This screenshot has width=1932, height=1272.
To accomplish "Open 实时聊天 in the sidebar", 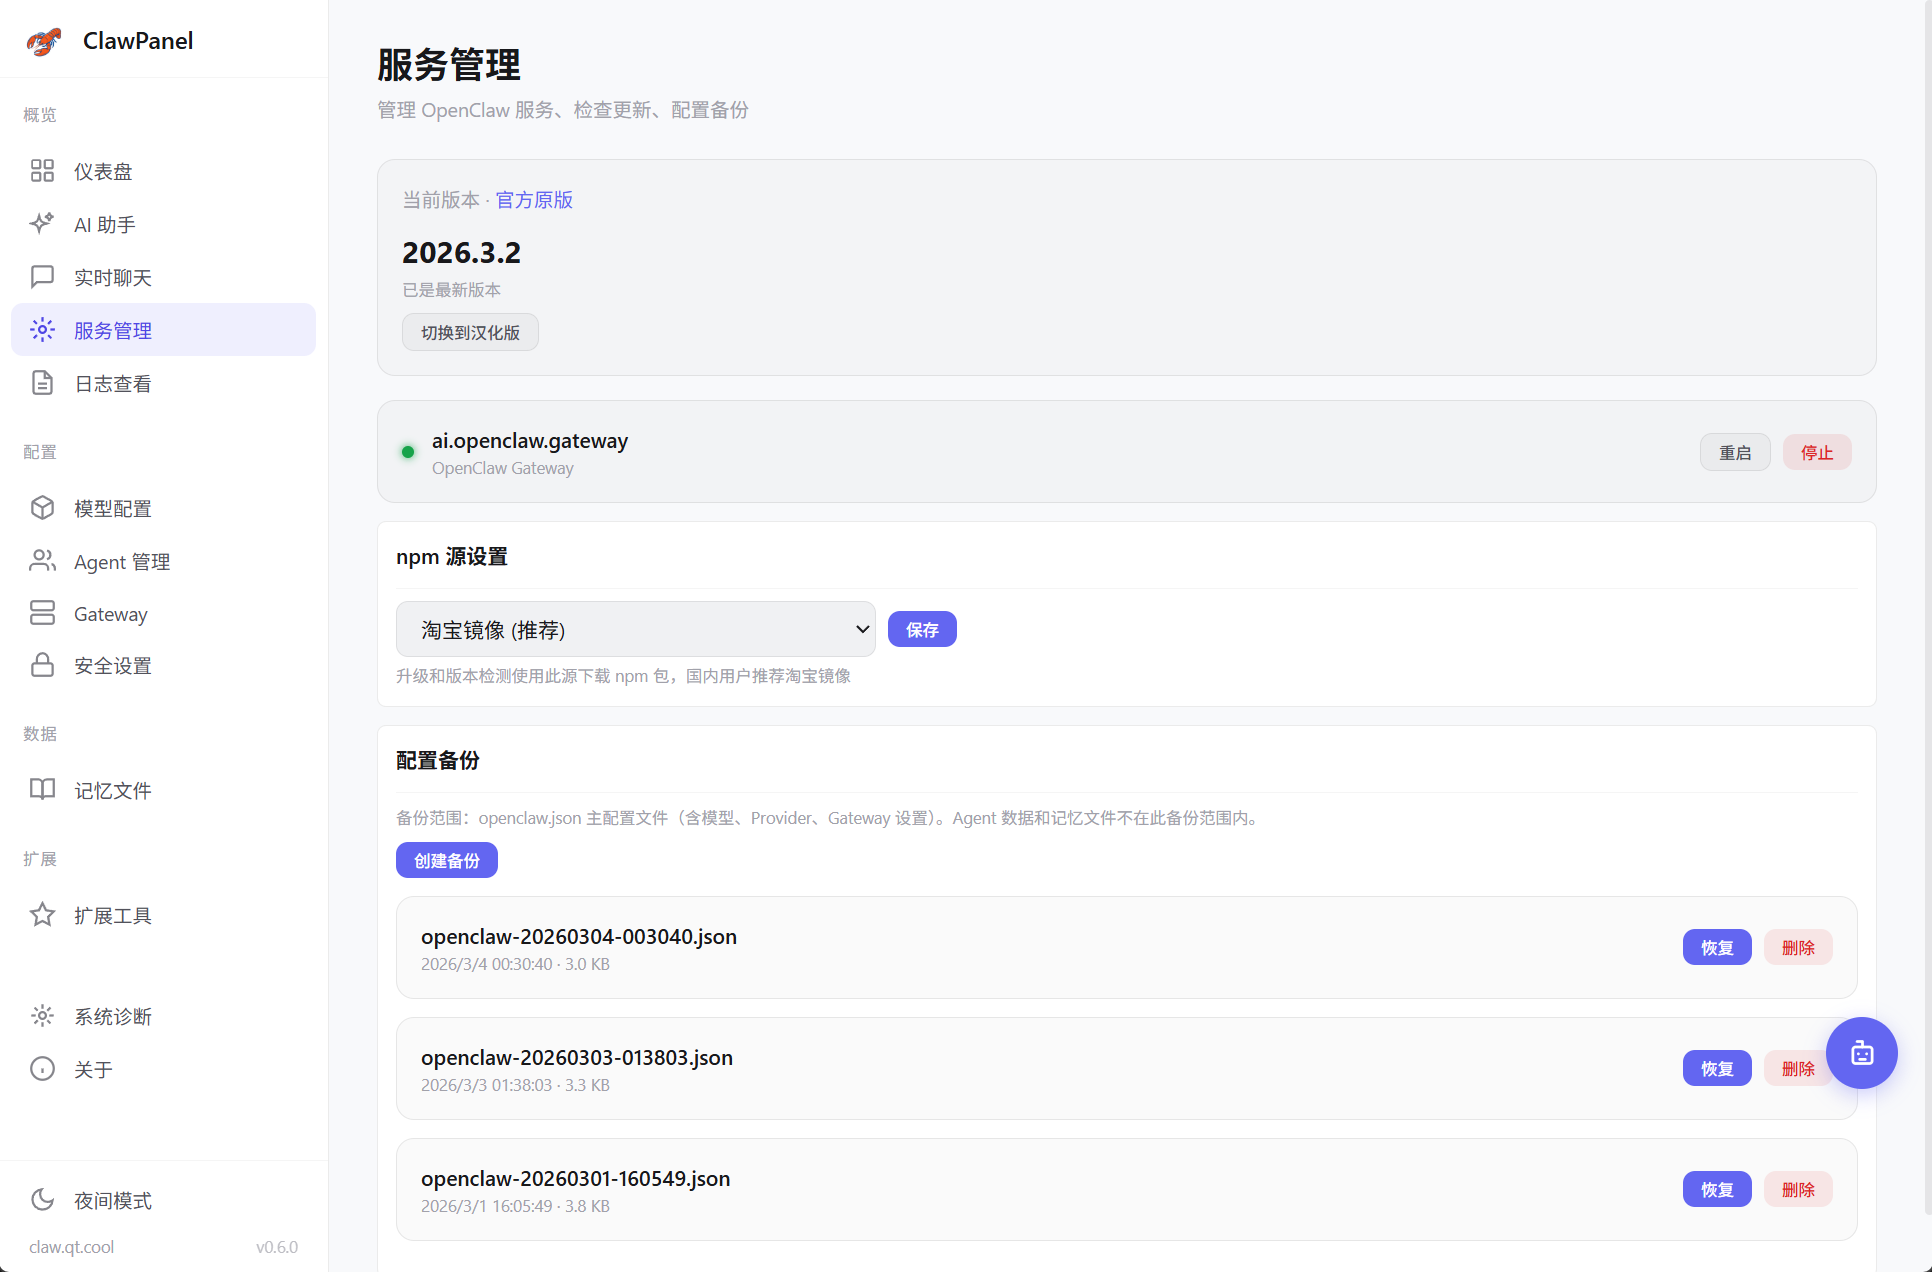I will 163,277.
